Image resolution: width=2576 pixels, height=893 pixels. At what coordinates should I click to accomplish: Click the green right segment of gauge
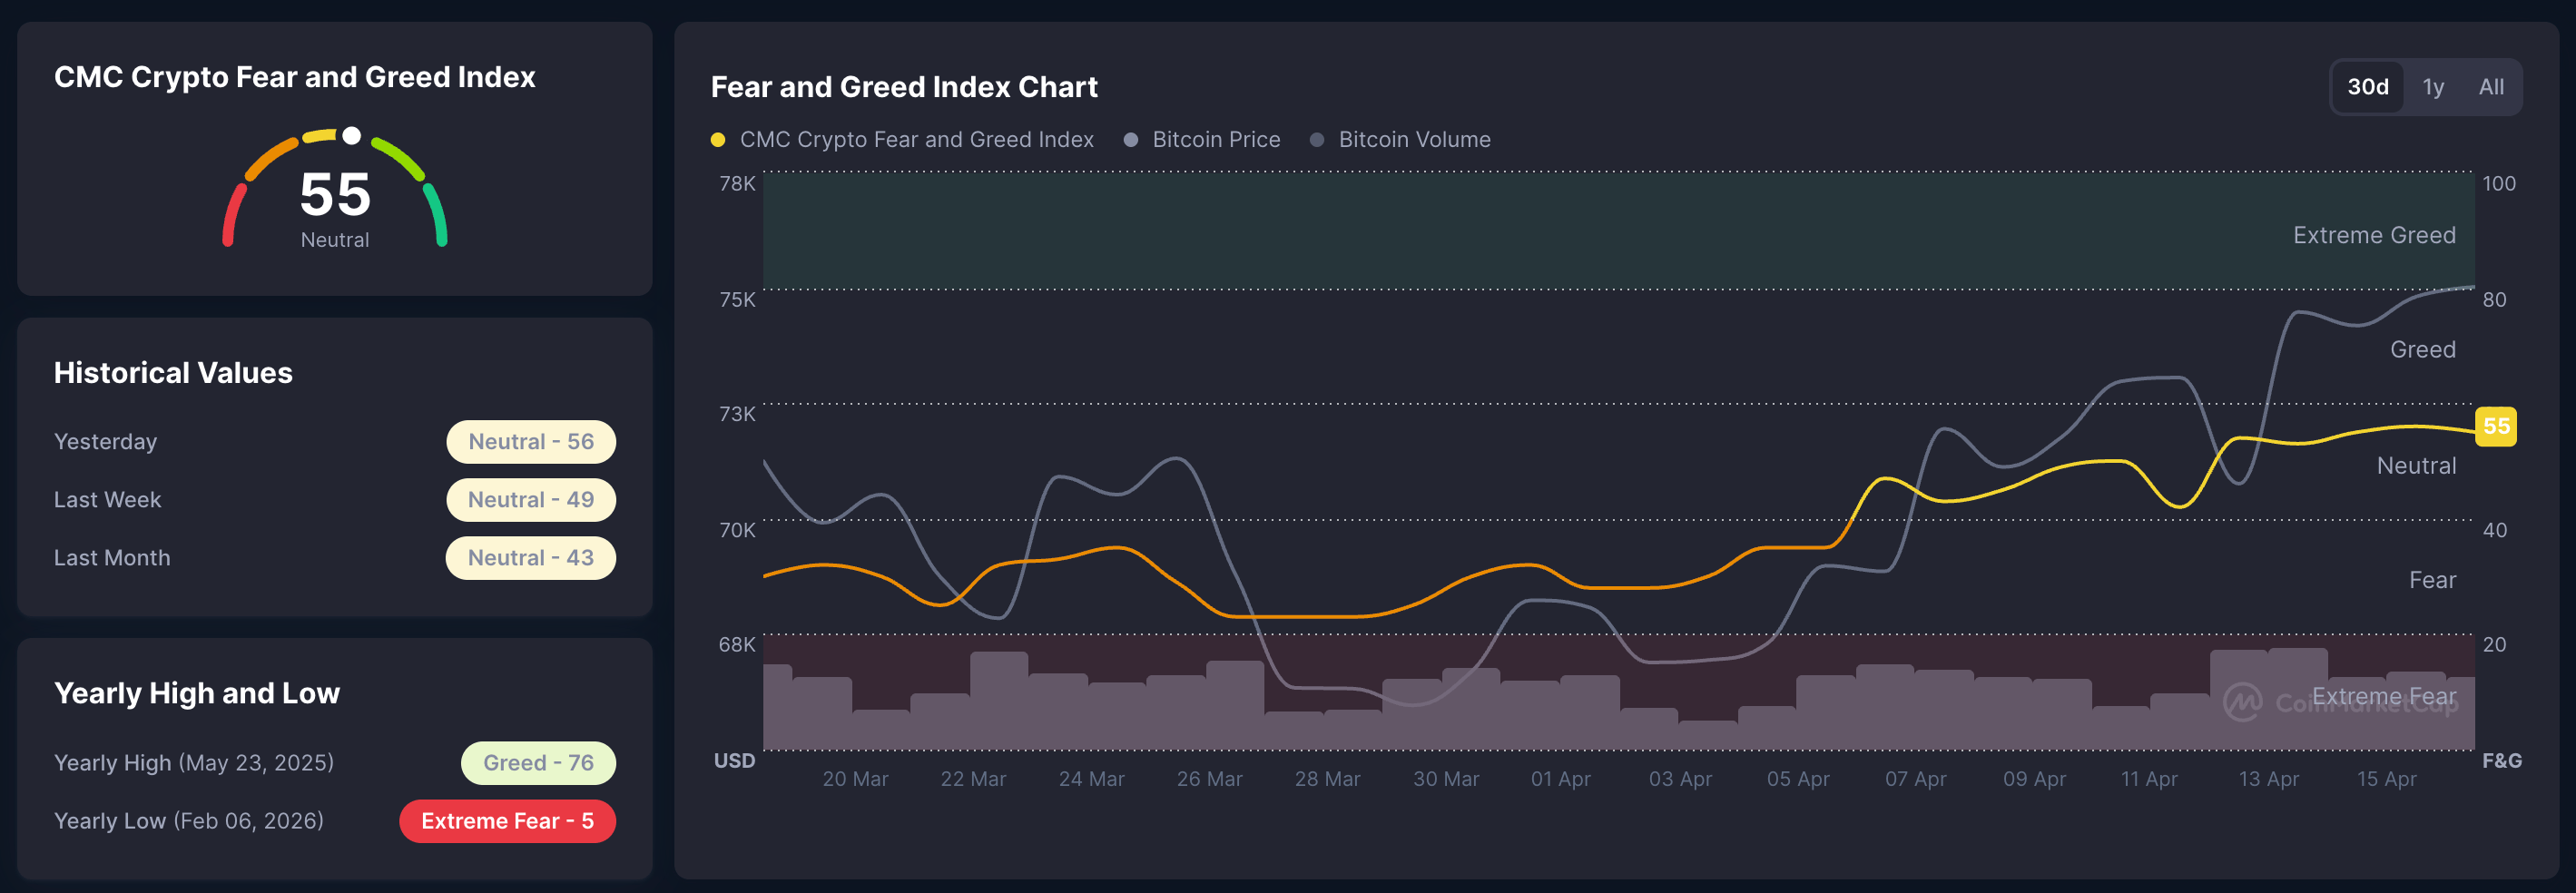click(x=436, y=213)
